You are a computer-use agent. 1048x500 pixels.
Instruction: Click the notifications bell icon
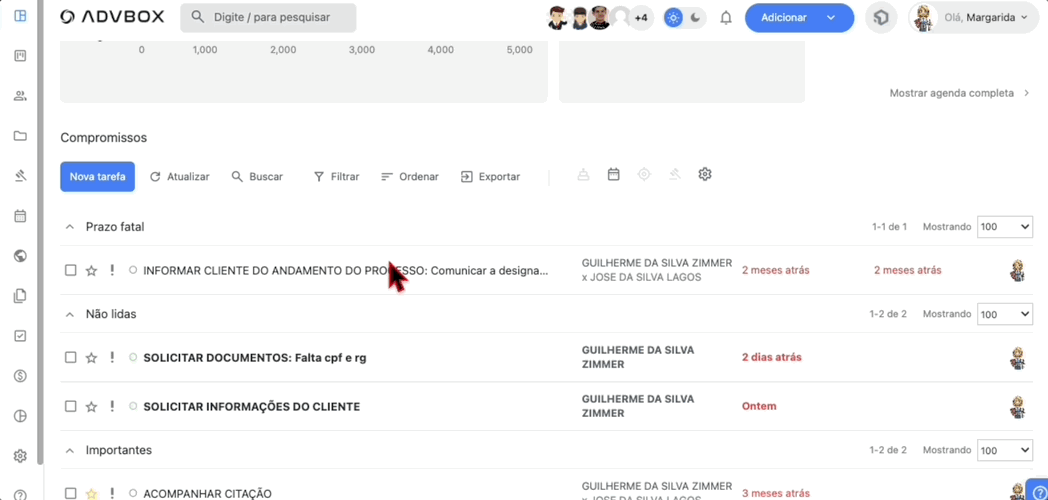pos(726,18)
